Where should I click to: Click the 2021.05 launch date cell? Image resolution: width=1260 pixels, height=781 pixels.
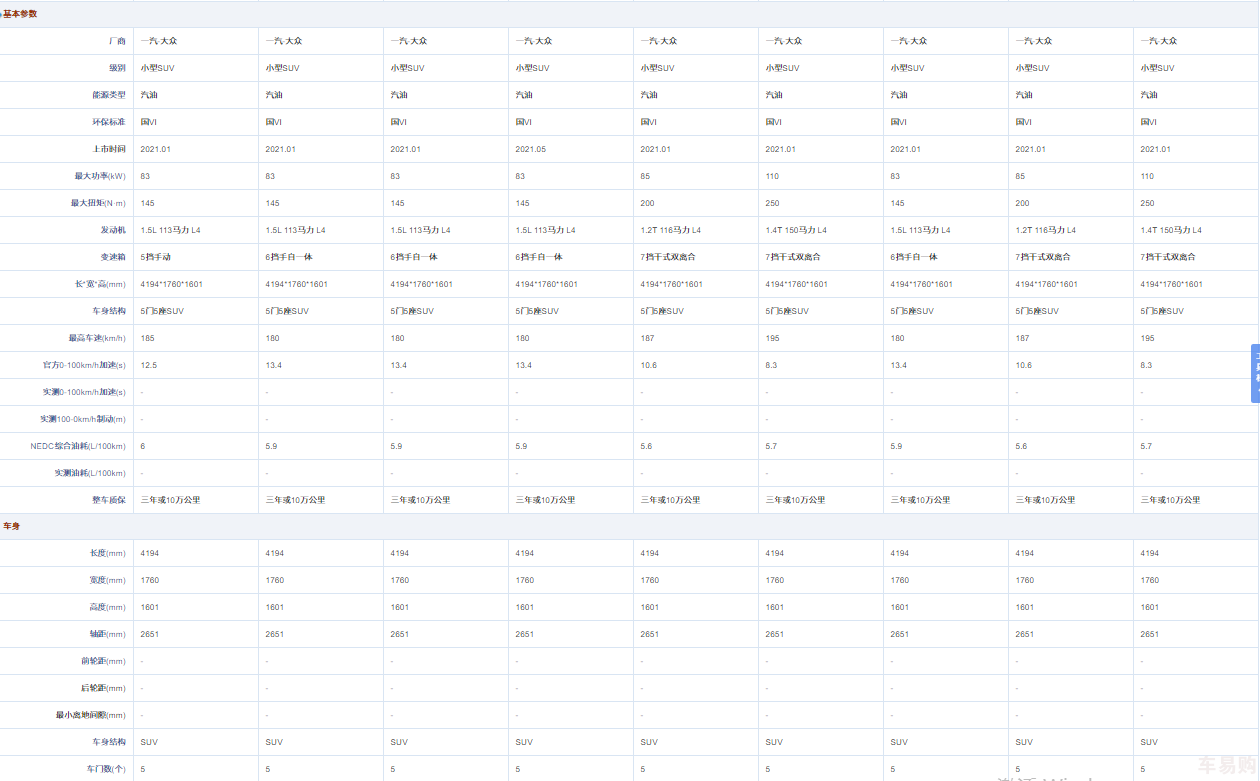530,149
